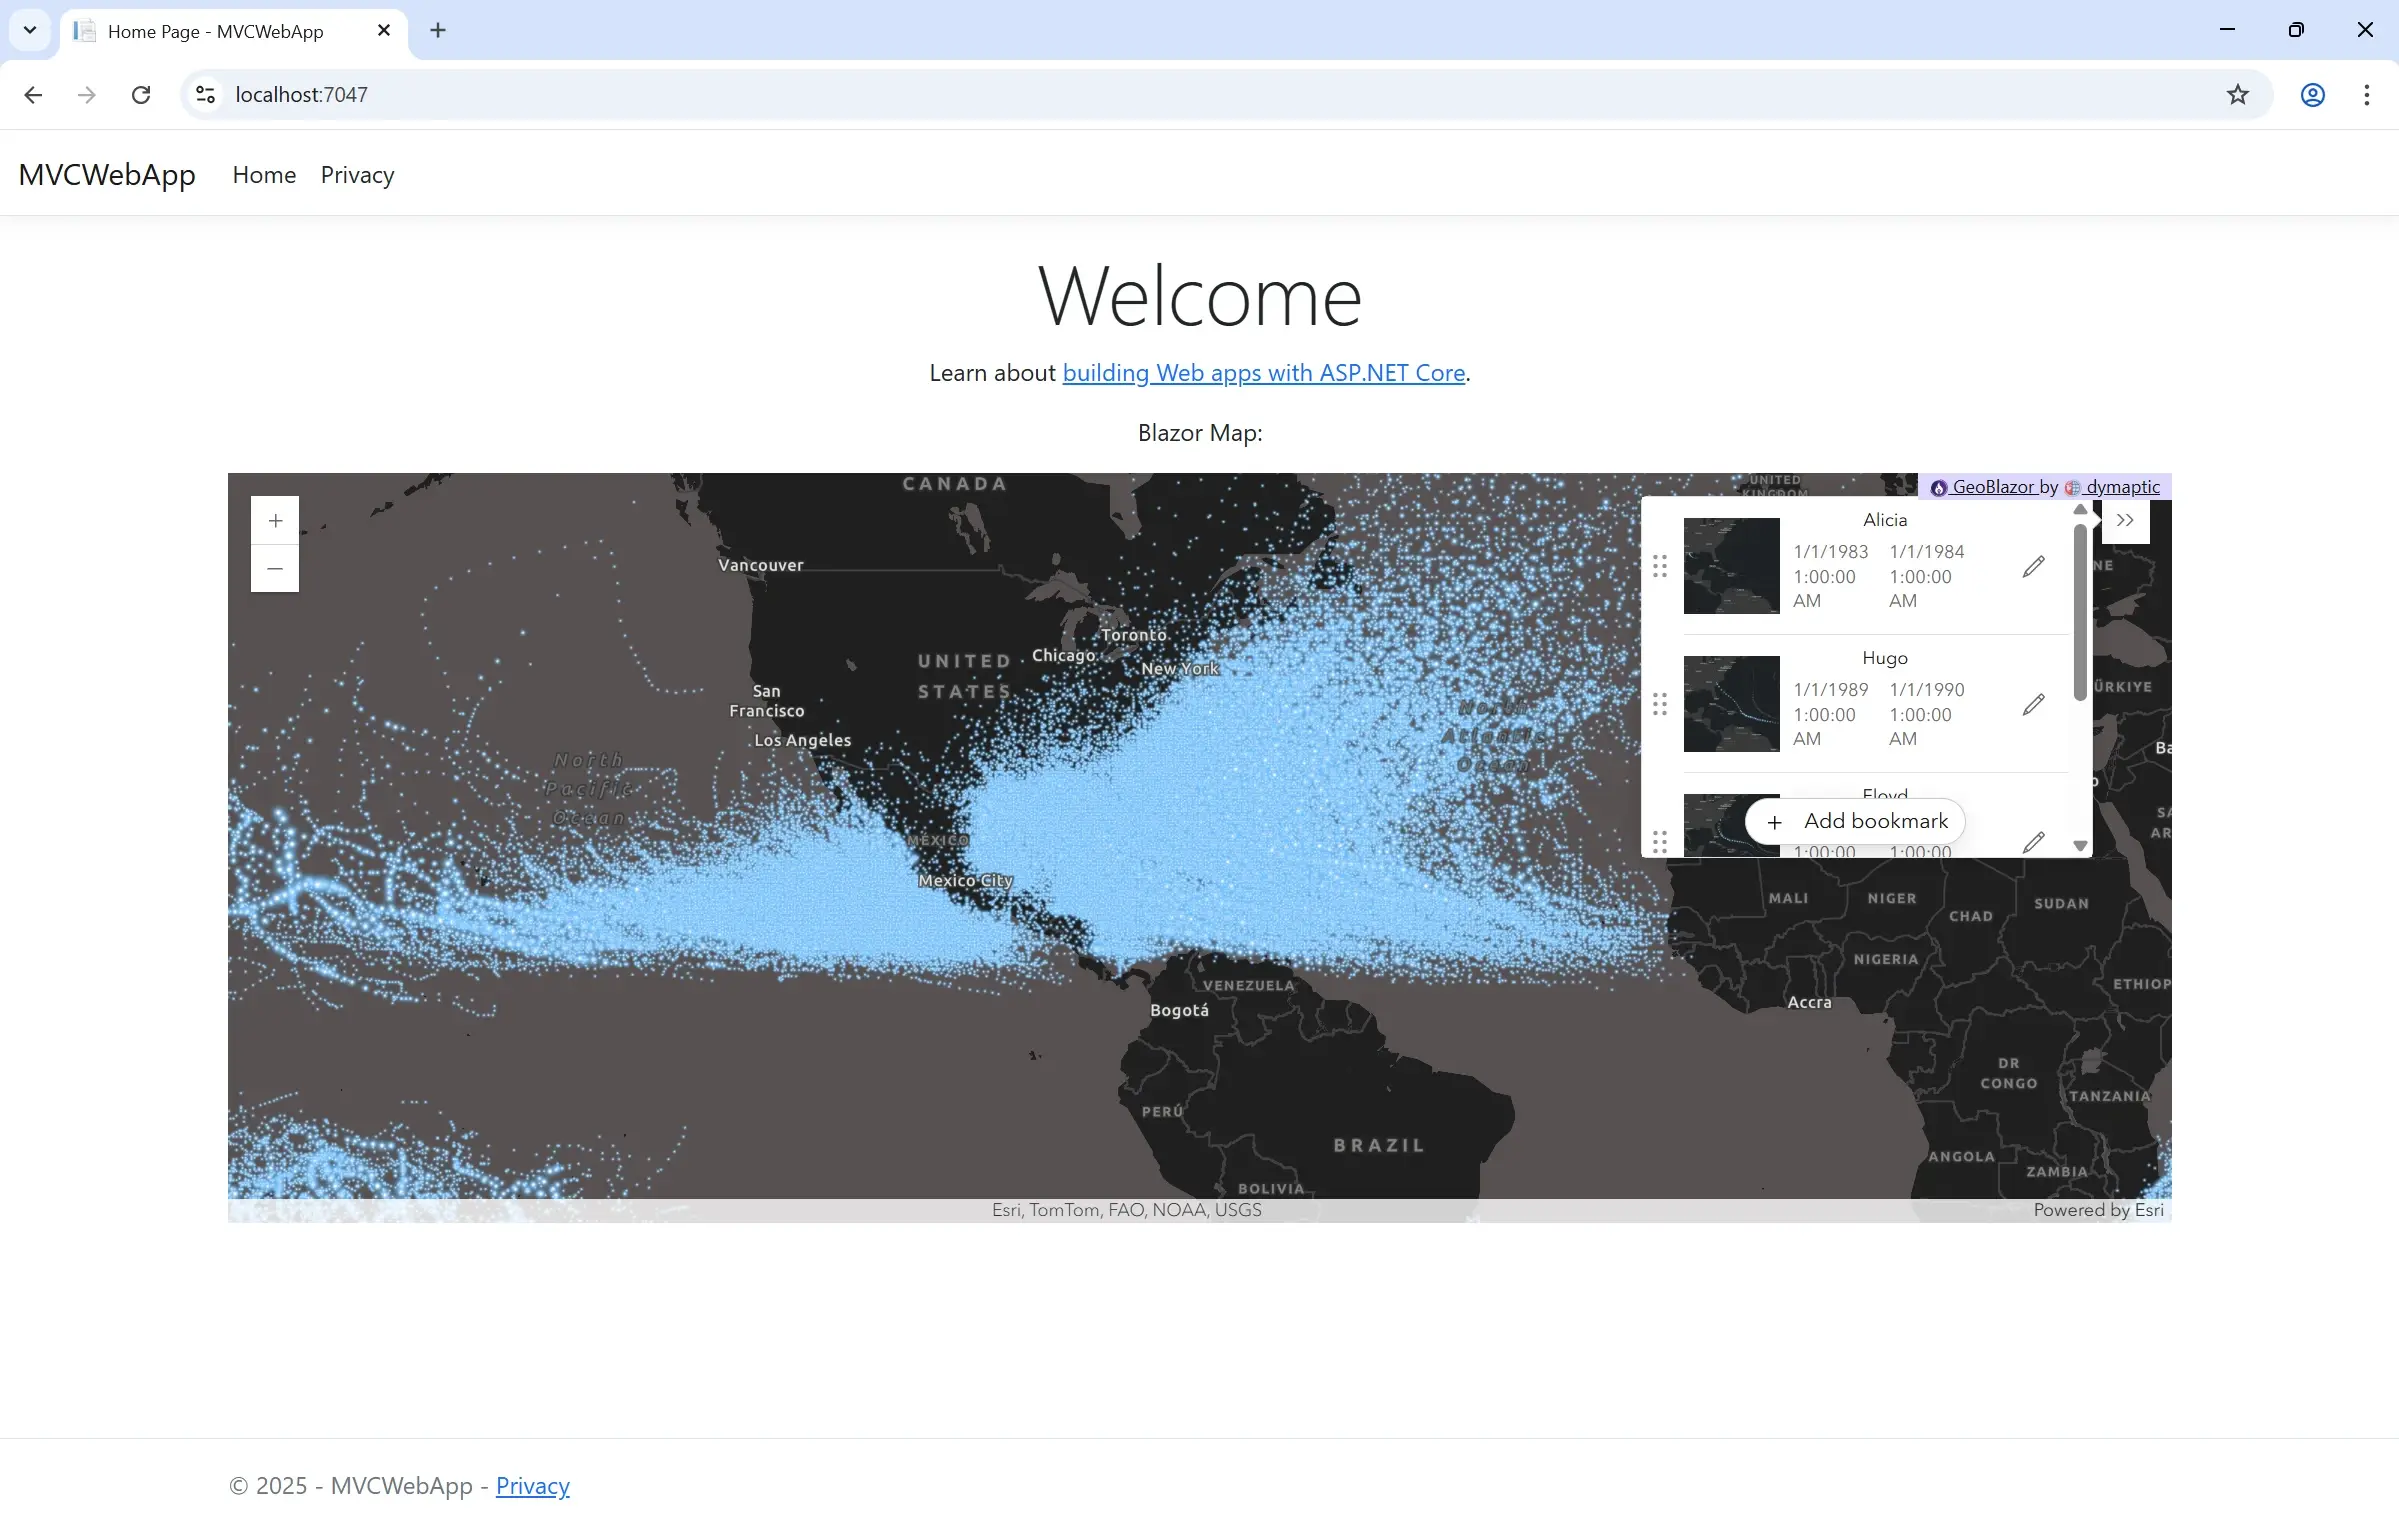Bookmark this page using the star icon
Screen dimensions: 2399x1527
click(x=2238, y=94)
